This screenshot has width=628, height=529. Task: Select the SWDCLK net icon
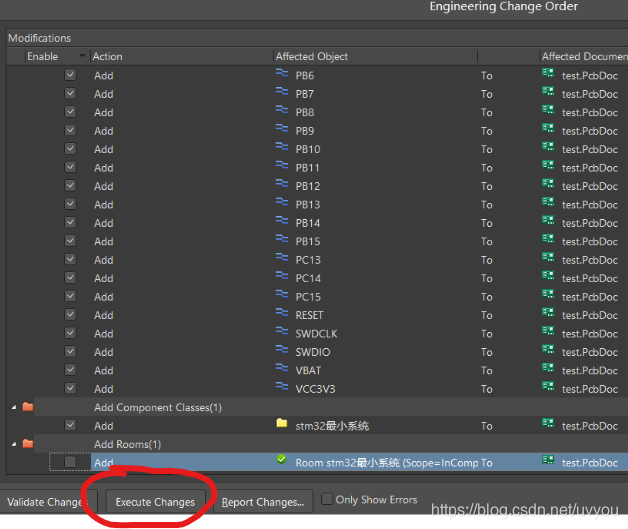tap(282, 333)
